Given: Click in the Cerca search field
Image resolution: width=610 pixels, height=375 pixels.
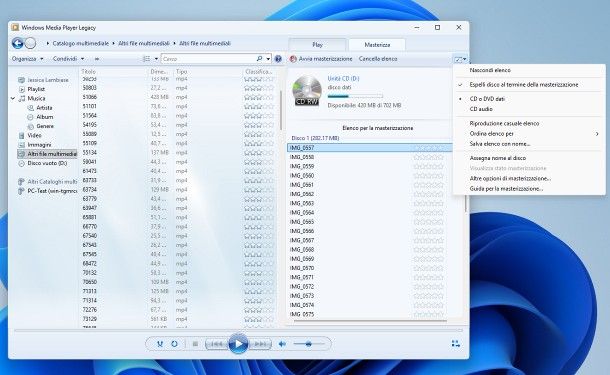Looking at the screenshot, I should click(209, 59).
